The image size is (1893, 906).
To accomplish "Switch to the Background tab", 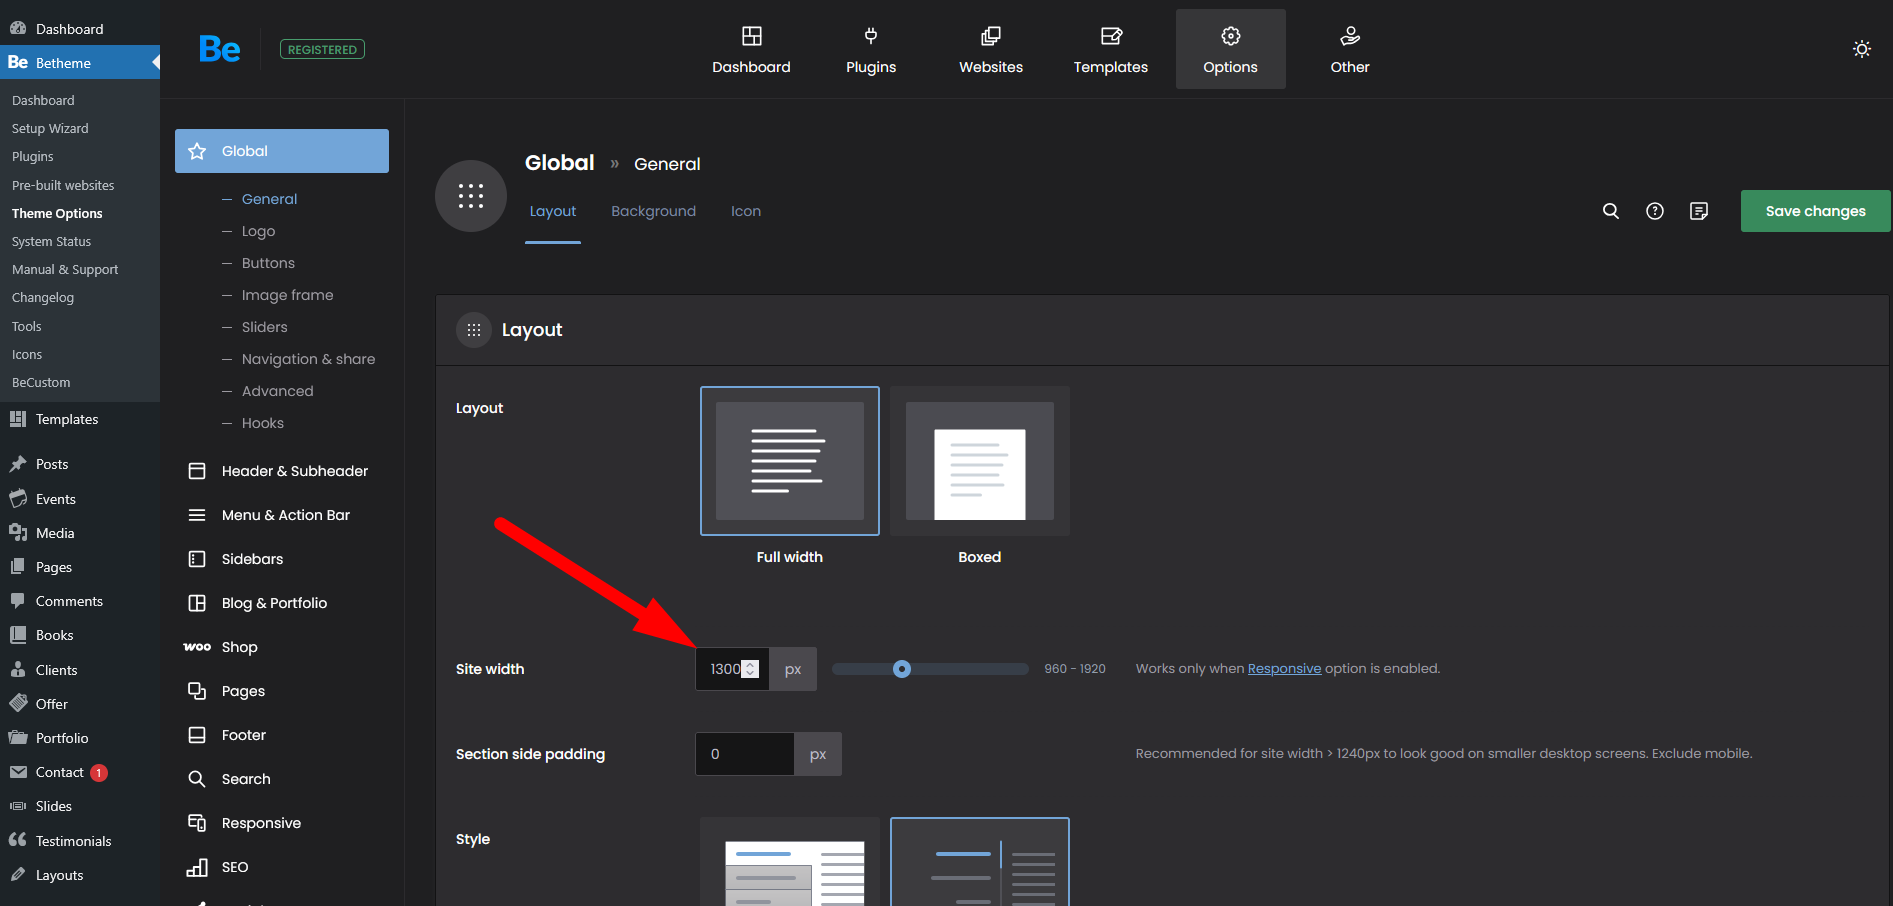I will click(x=653, y=211).
